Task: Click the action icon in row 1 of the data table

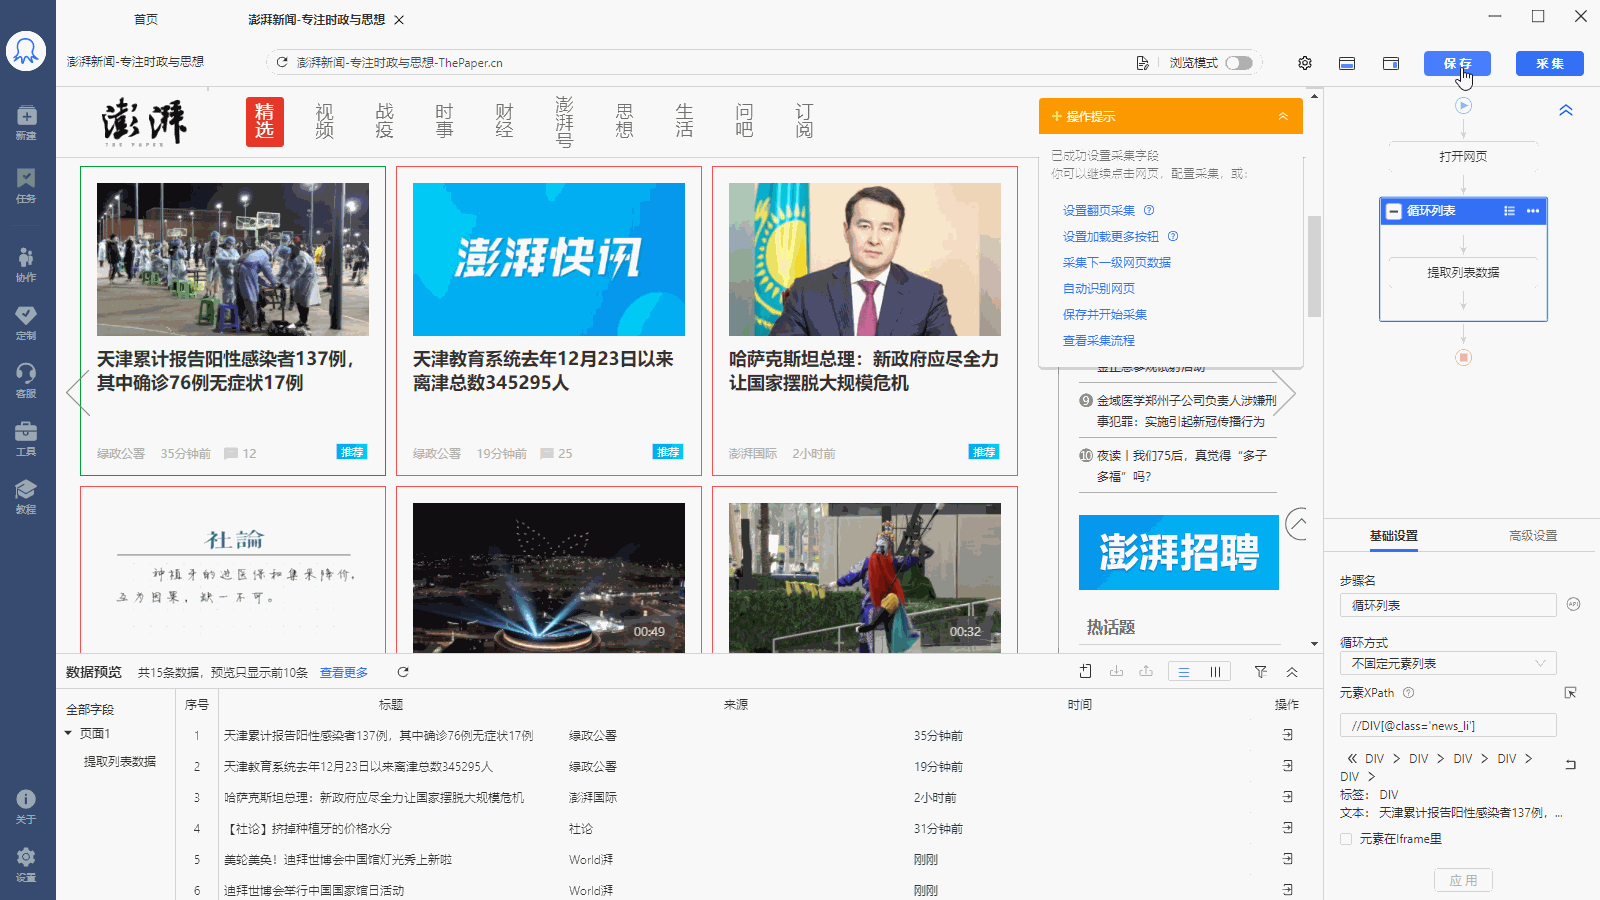Action: click(x=1287, y=735)
